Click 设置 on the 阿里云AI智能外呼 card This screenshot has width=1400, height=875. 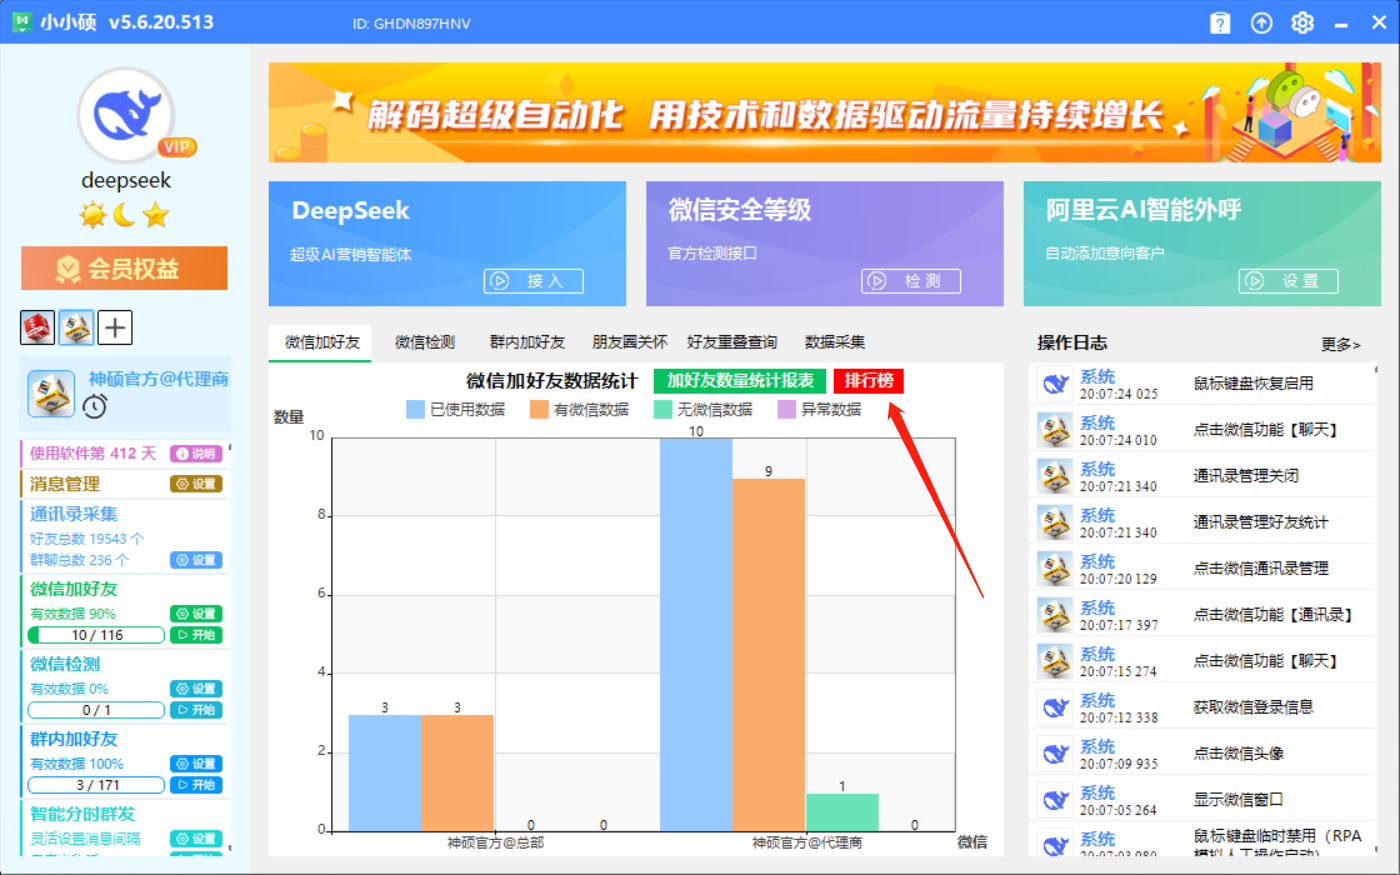coord(1288,281)
